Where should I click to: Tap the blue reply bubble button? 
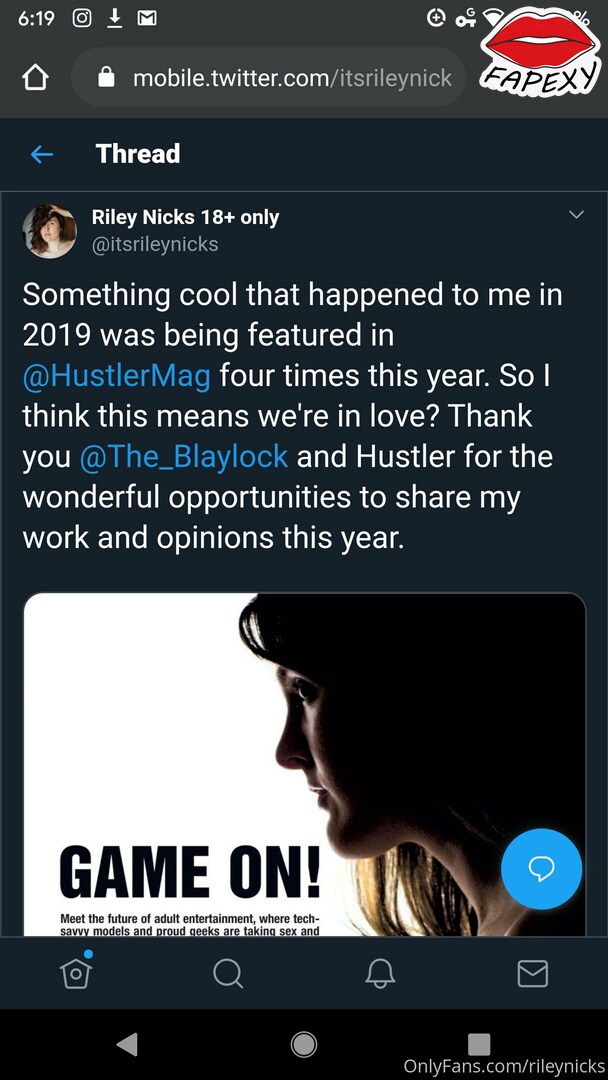coord(541,869)
